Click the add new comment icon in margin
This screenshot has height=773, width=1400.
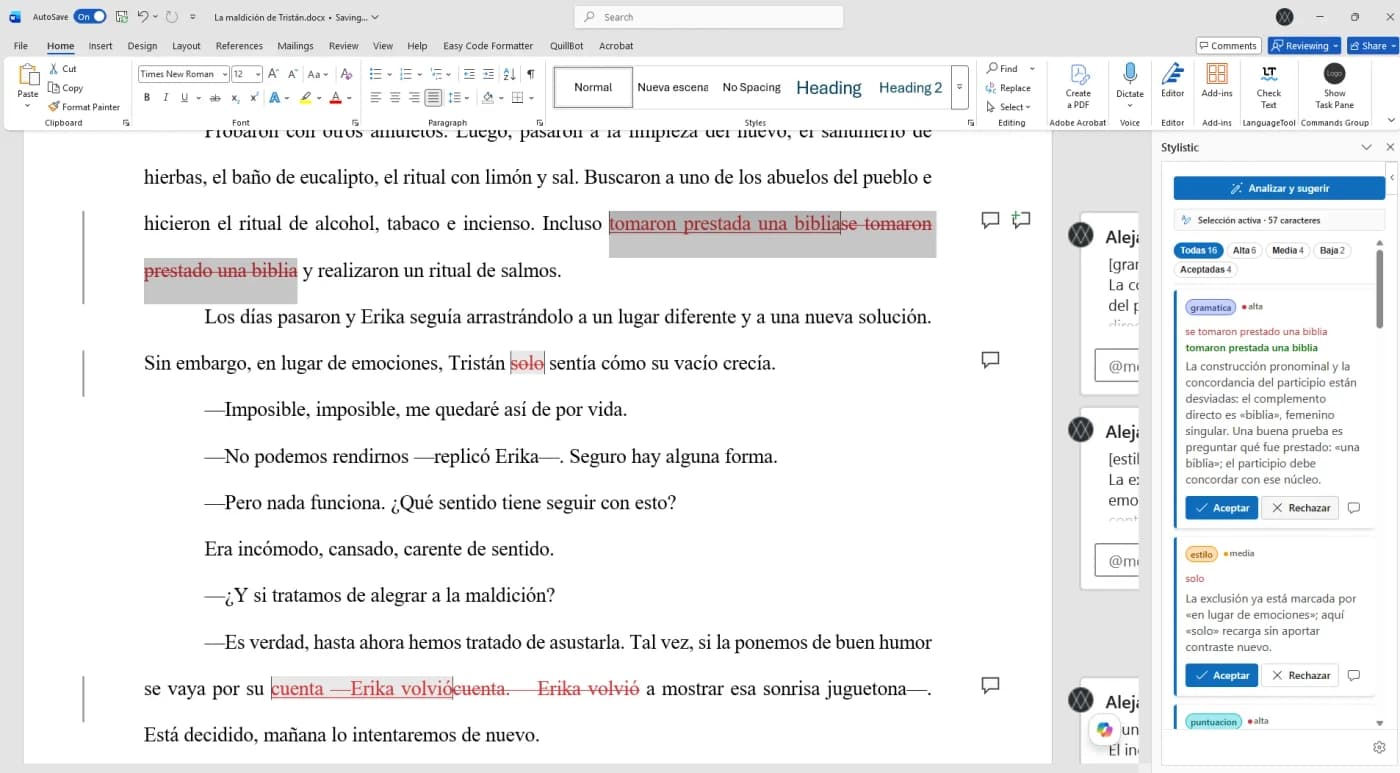click(x=1021, y=220)
